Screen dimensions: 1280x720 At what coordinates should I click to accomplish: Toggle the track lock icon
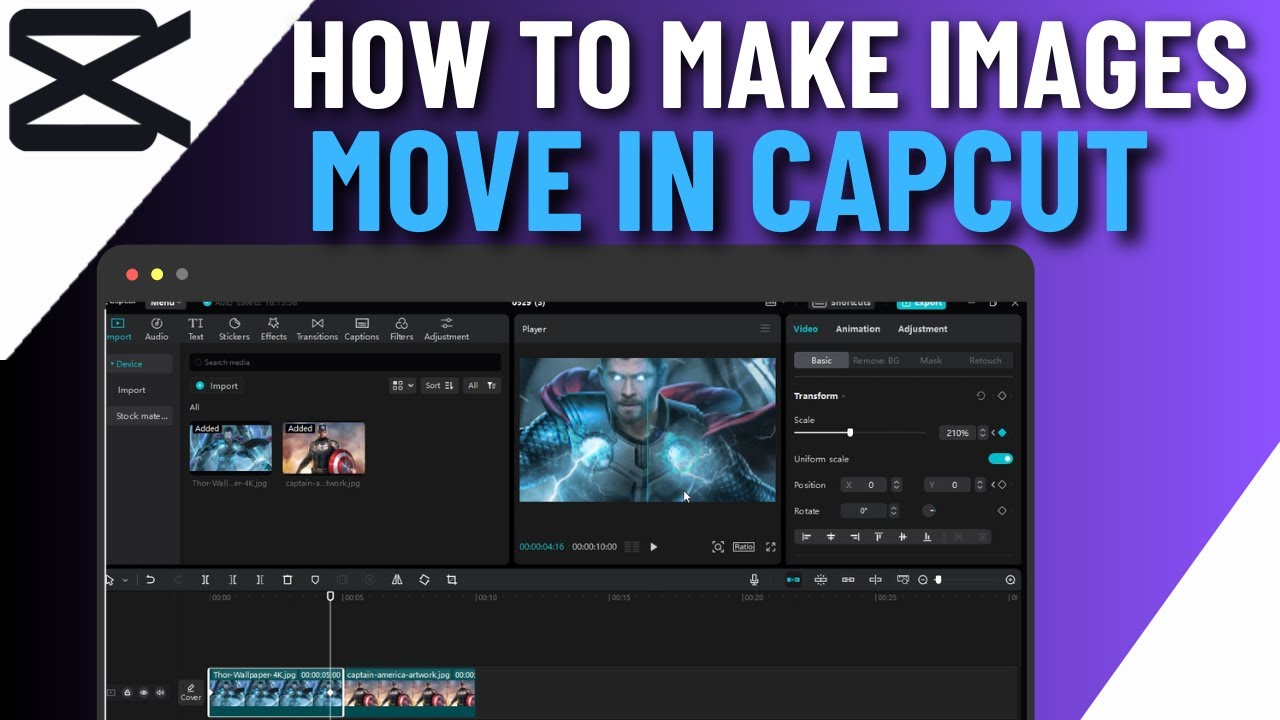[127, 692]
